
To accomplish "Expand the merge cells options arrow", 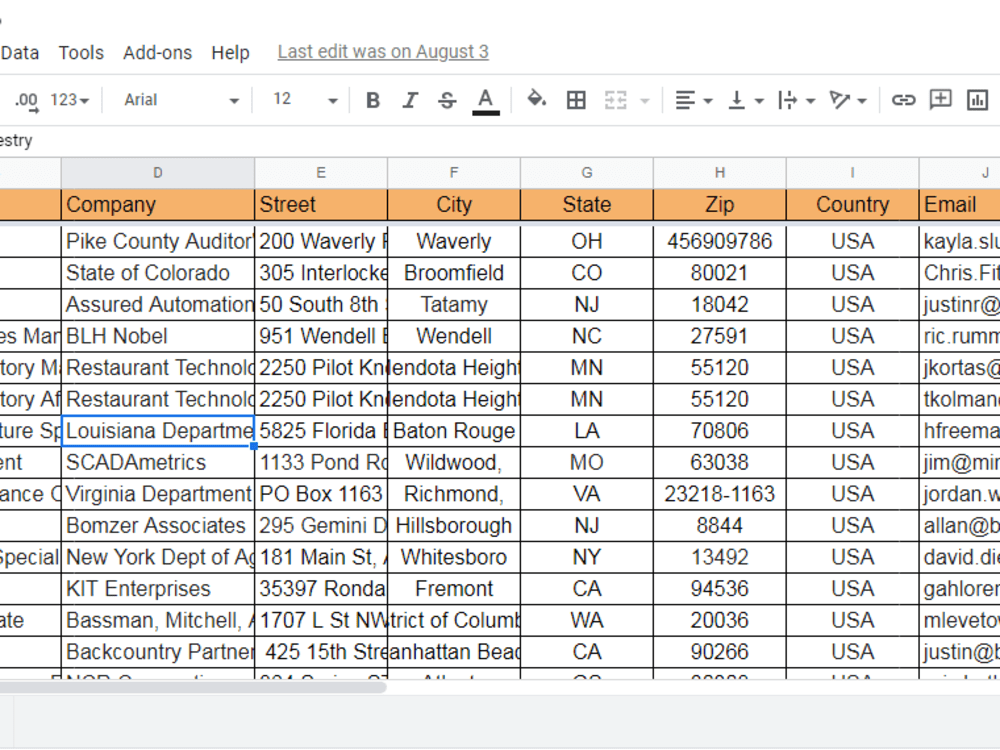I will click(645, 101).
